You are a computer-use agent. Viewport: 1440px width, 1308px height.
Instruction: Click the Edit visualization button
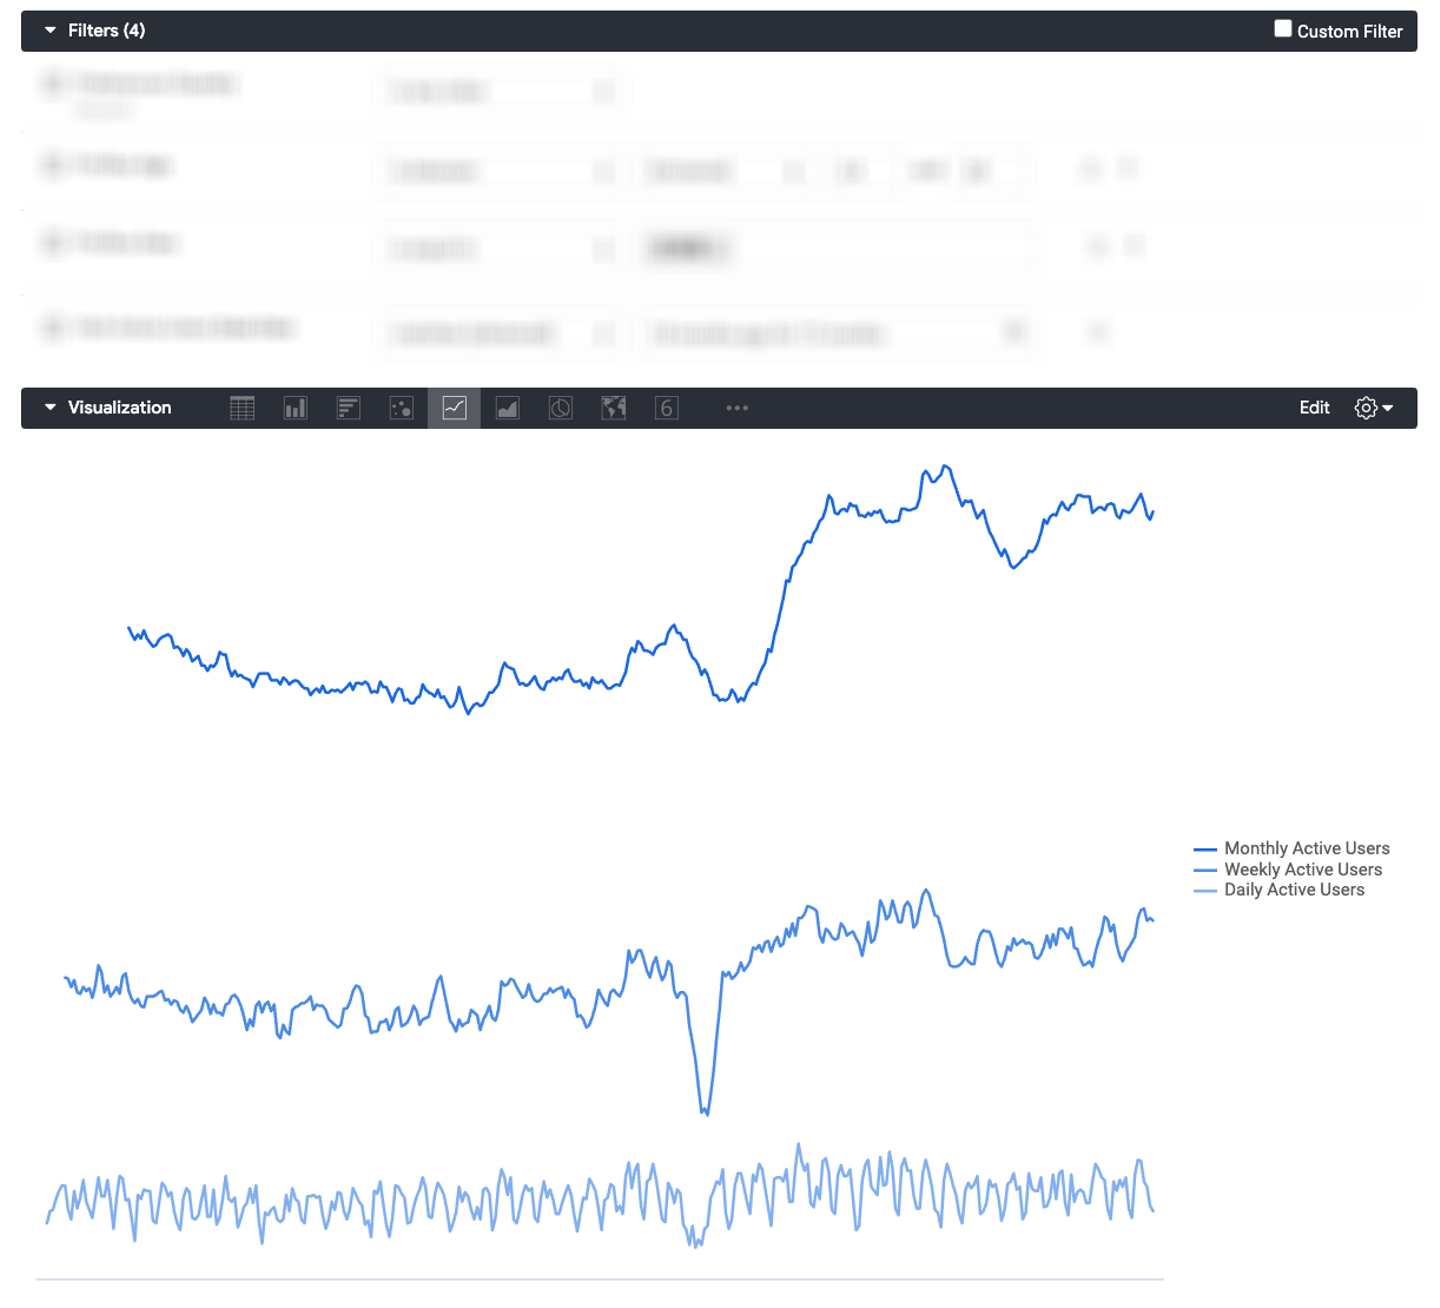click(x=1314, y=408)
